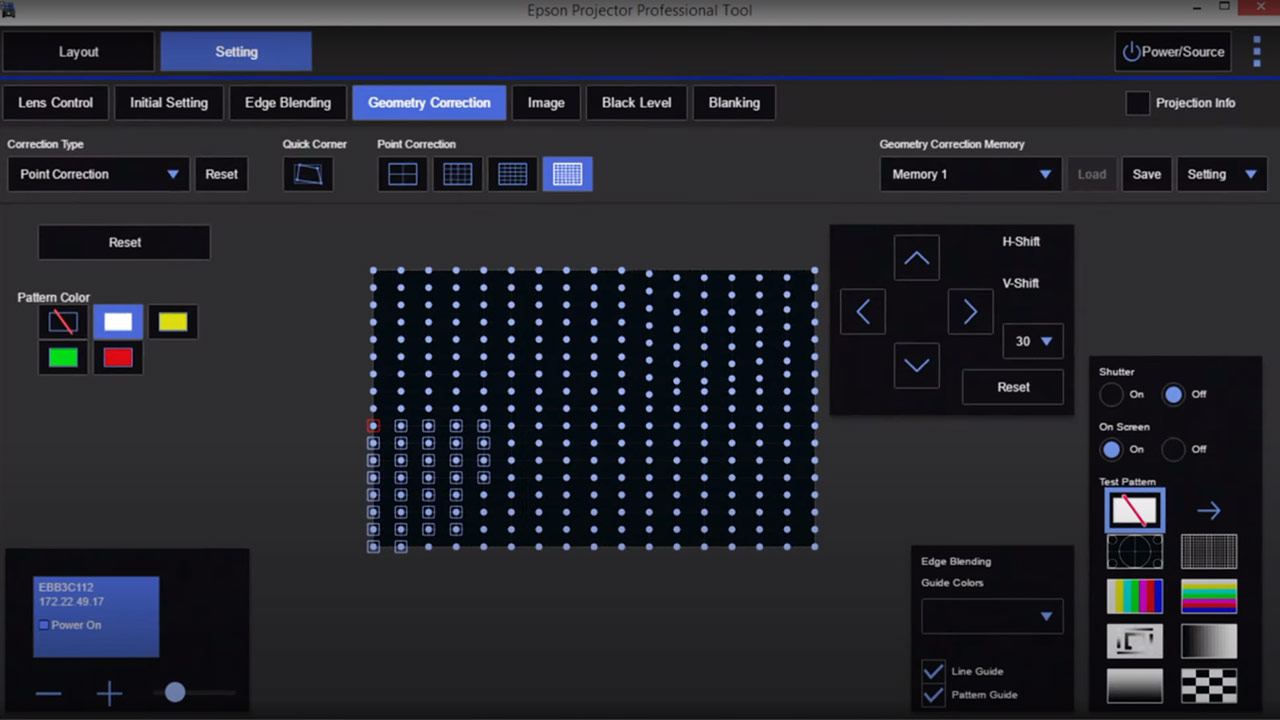
Task: Select the coarsest point correction grid icon
Action: coord(402,174)
